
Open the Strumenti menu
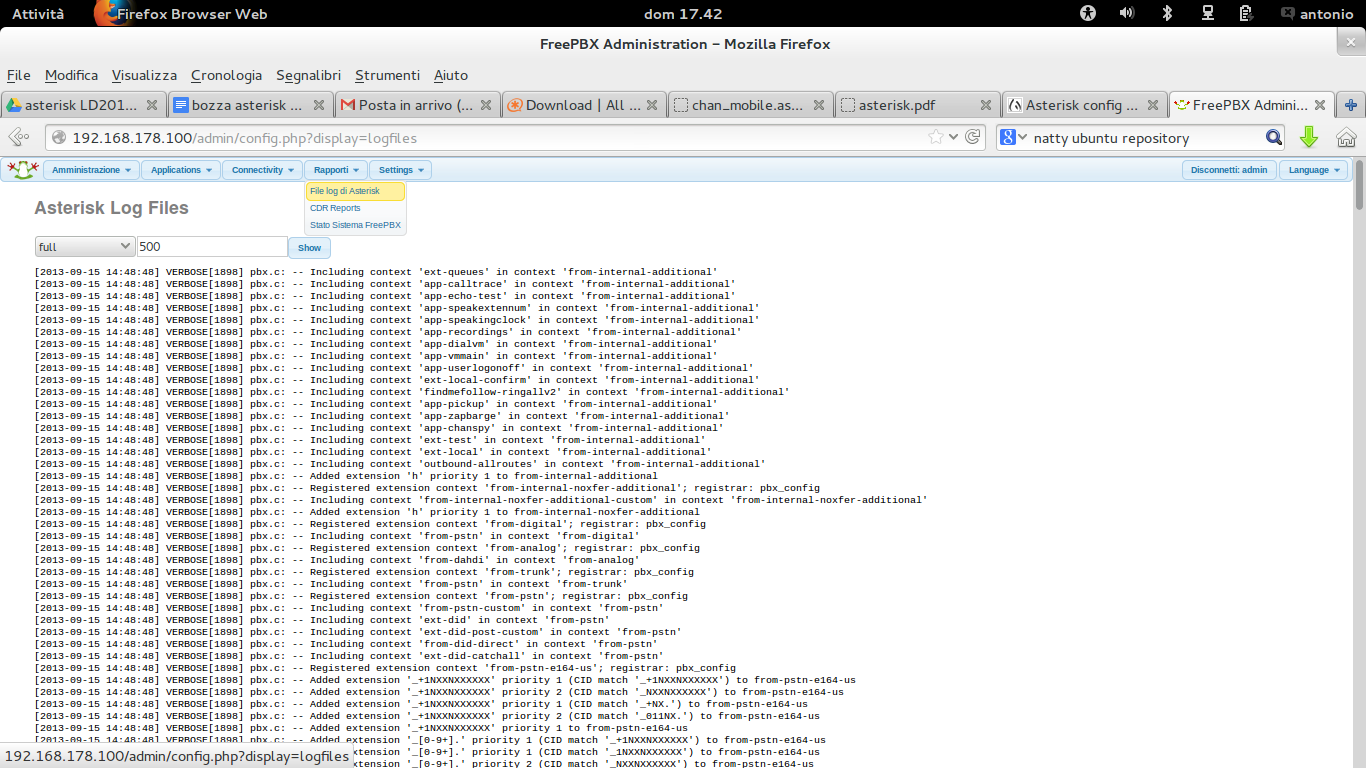(387, 75)
